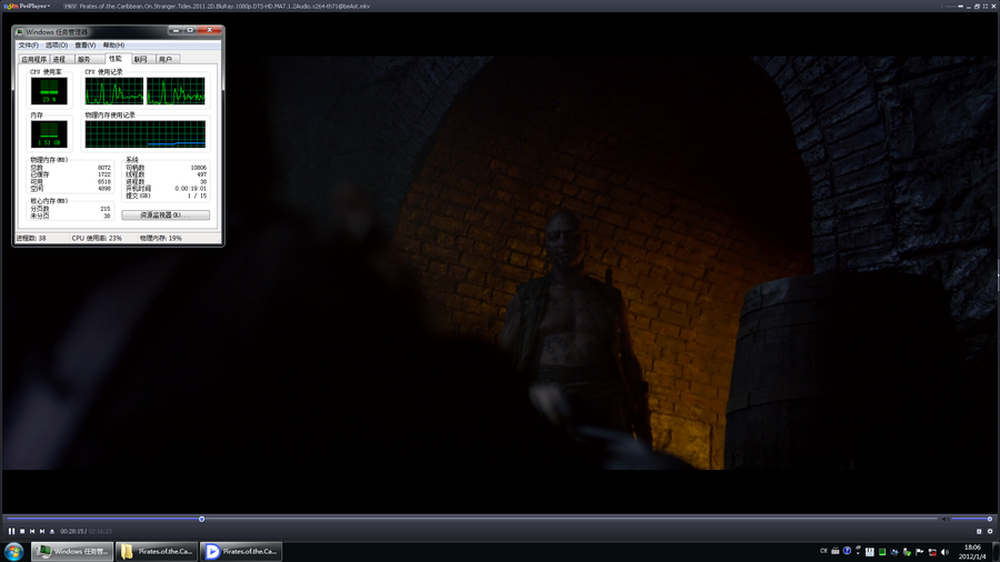Switch to Windows 任务管理器 taskbar button
This screenshot has height=562, width=1000.
72,551
